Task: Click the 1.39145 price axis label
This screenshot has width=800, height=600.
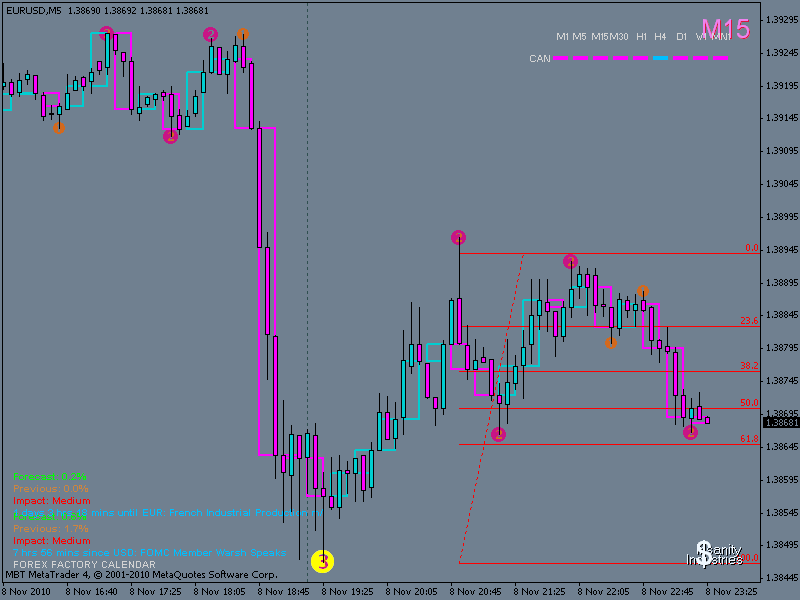Action: [x=782, y=118]
